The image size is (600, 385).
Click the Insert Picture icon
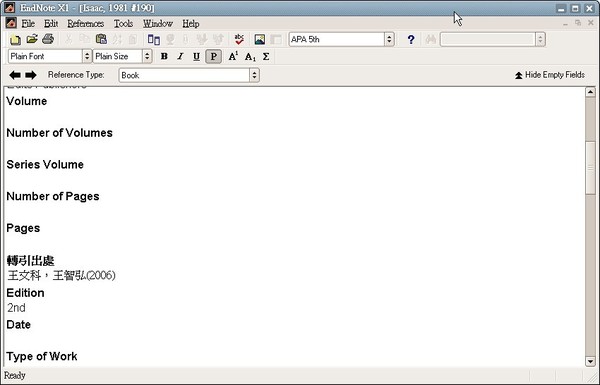tap(259, 39)
